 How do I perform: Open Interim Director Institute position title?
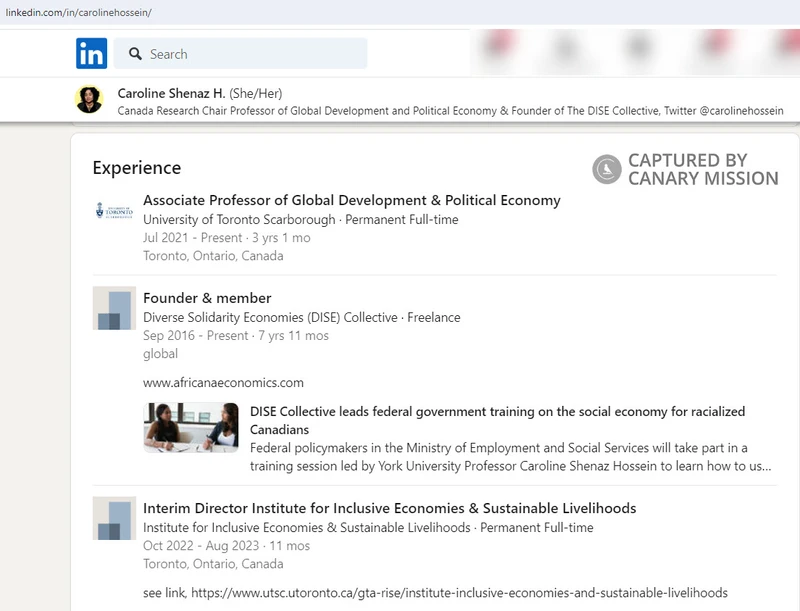389,508
